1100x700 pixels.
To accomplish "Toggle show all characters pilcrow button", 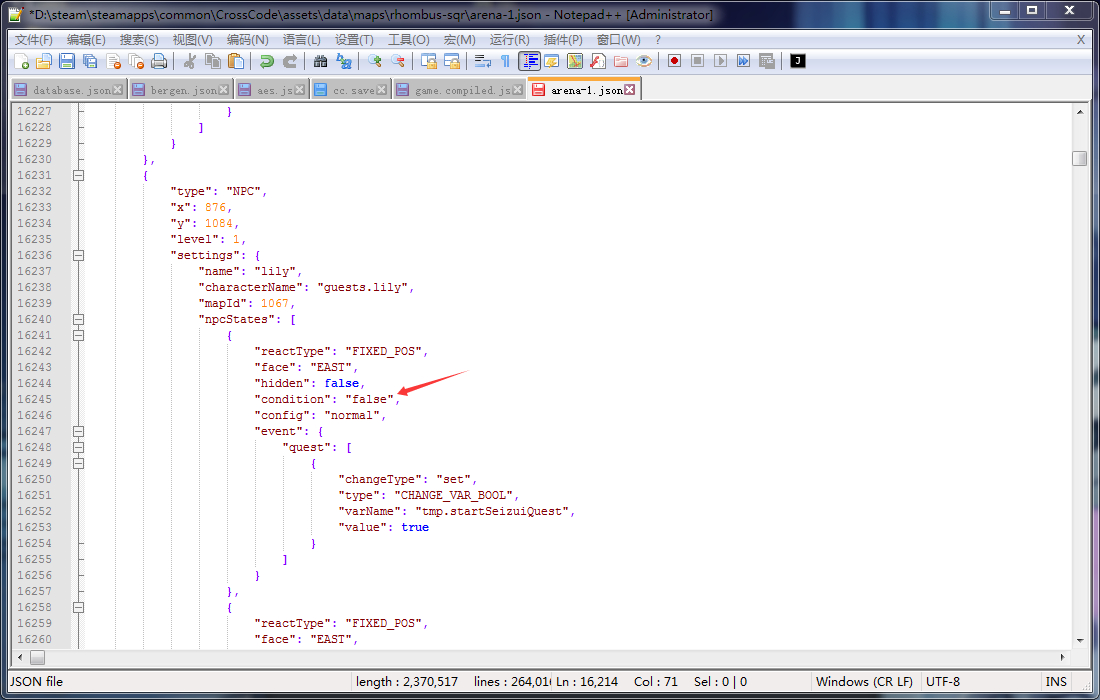I will [x=505, y=61].
